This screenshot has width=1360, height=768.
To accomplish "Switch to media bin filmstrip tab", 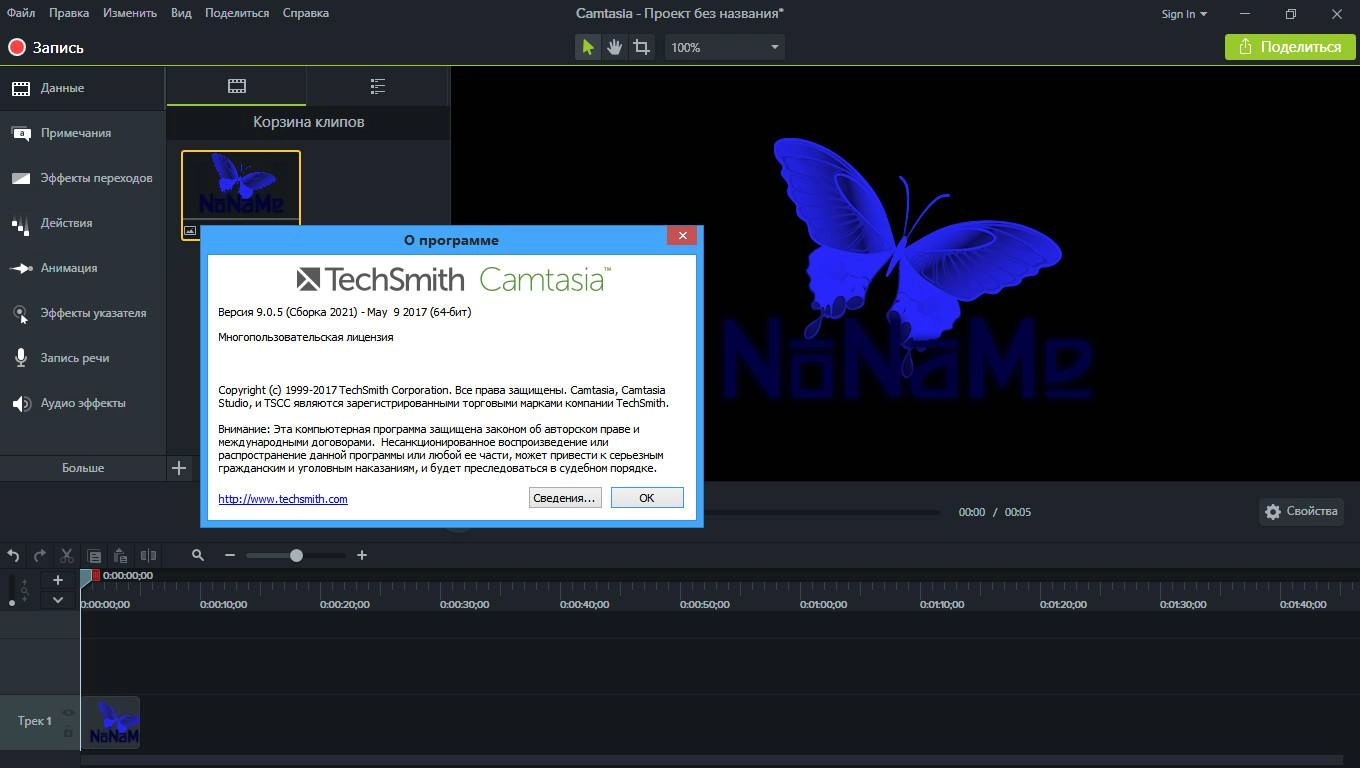I will (237, 86).
